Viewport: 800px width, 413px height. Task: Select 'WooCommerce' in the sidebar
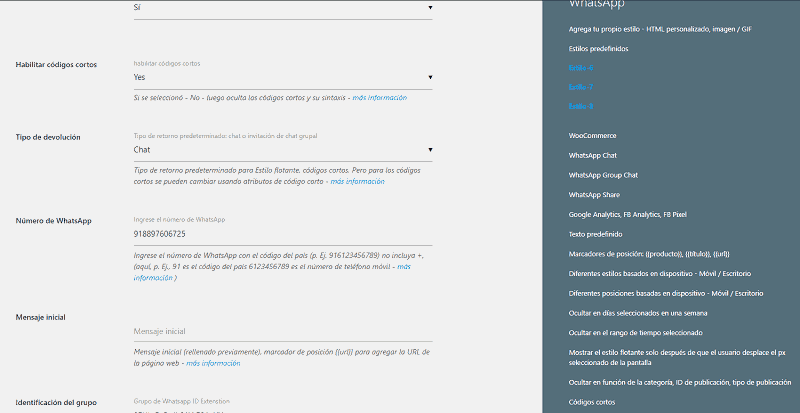tap(592, 136)
